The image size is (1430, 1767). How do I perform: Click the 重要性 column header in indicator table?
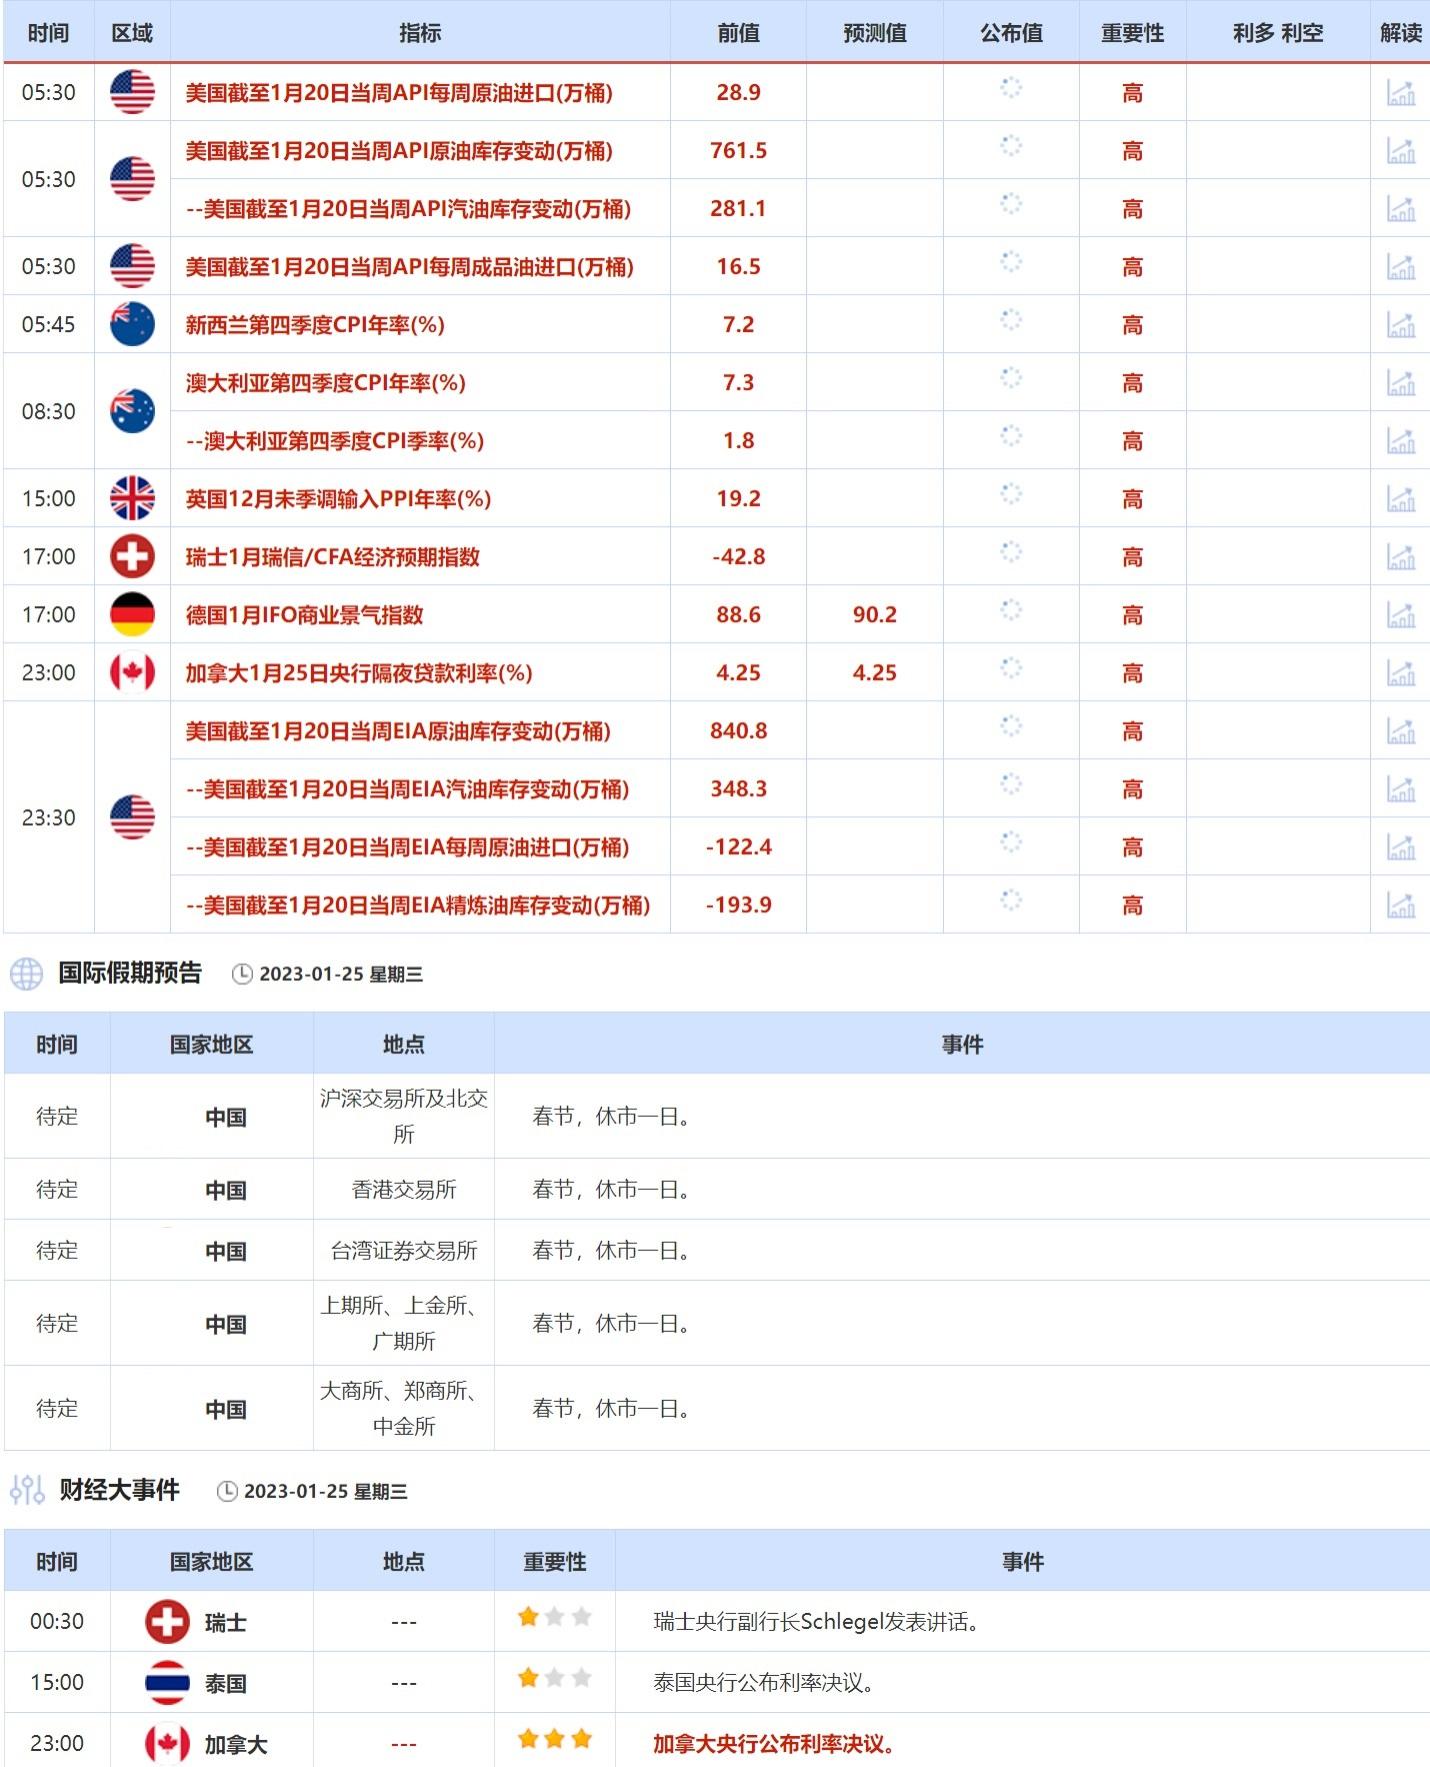tap(1132, 33)
